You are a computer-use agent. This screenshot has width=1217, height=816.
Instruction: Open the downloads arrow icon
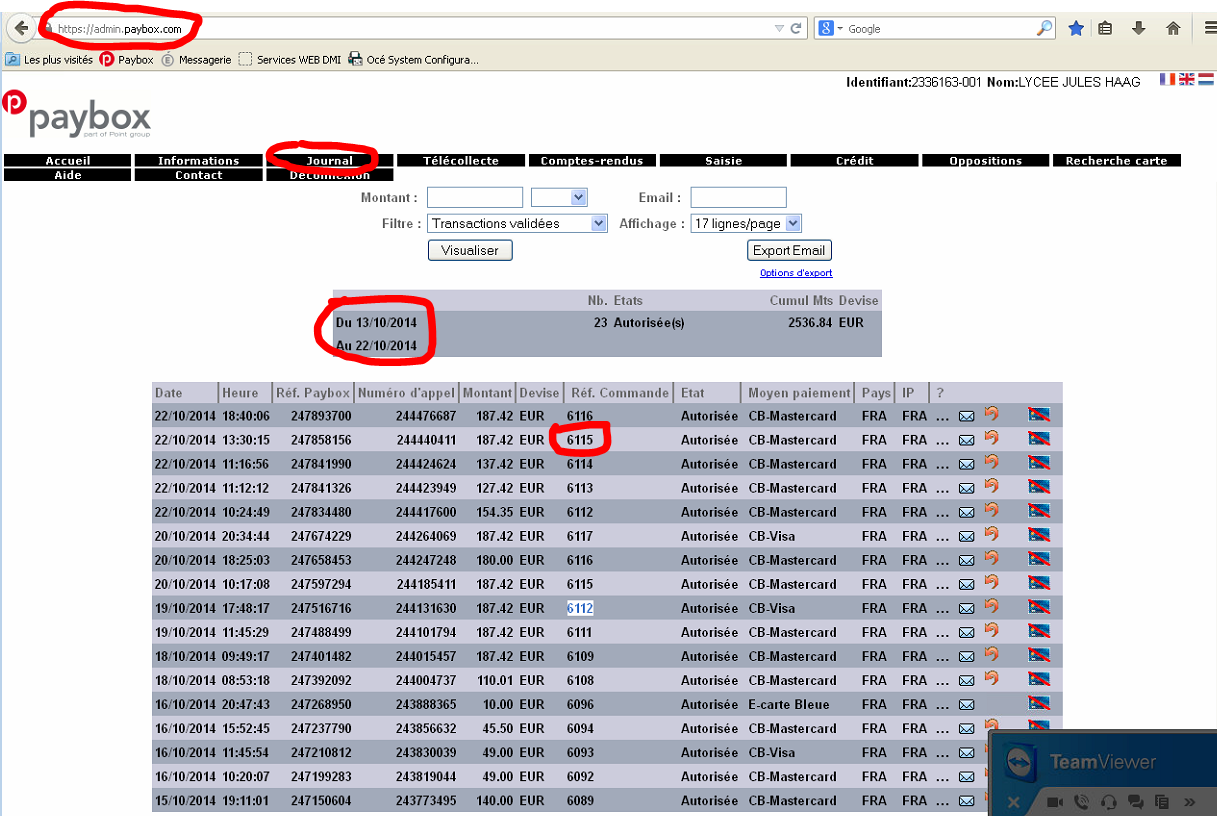tap(1138, 29)
